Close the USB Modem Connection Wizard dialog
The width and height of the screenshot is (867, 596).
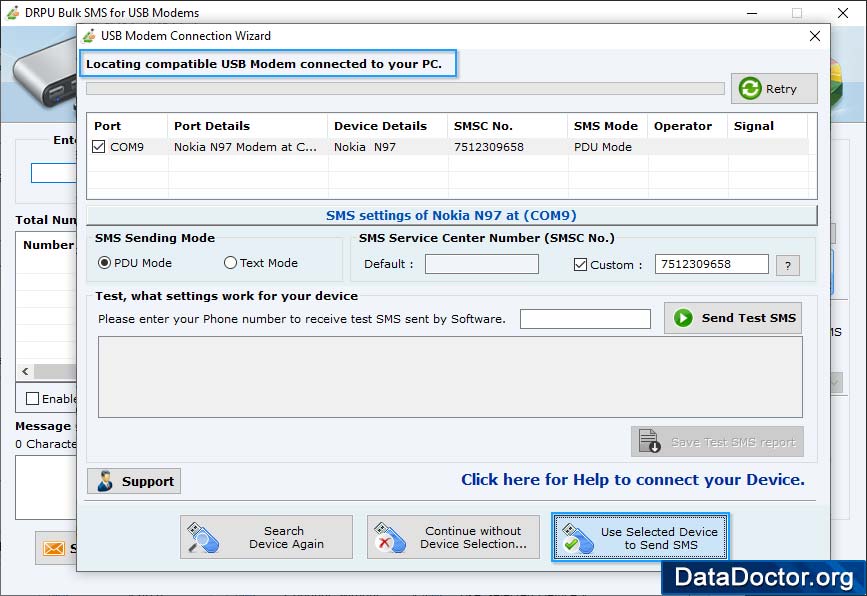coord(814,36)
